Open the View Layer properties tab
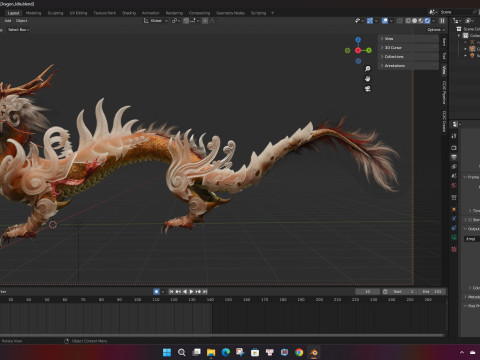Screen dimensions: 480x360 454,166
